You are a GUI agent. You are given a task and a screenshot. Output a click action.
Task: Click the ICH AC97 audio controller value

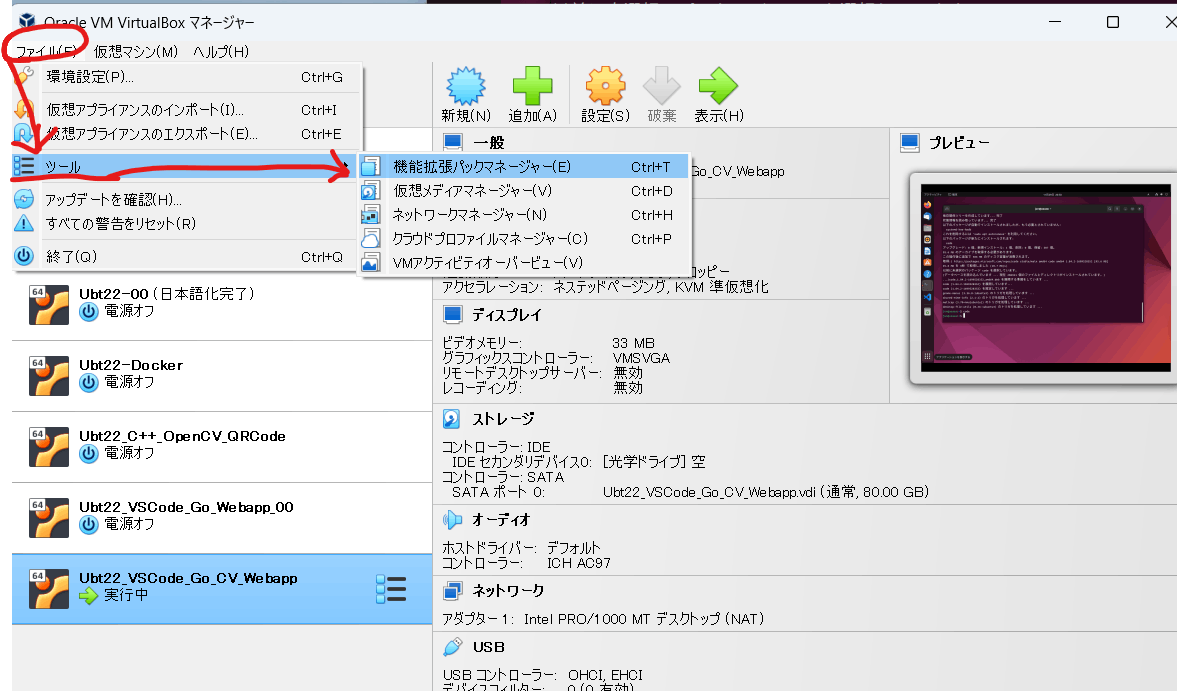coord(579,563)
